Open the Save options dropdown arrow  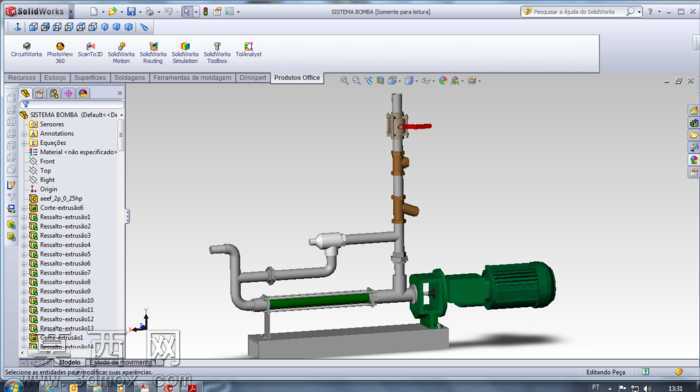click(x=140, y=12)
